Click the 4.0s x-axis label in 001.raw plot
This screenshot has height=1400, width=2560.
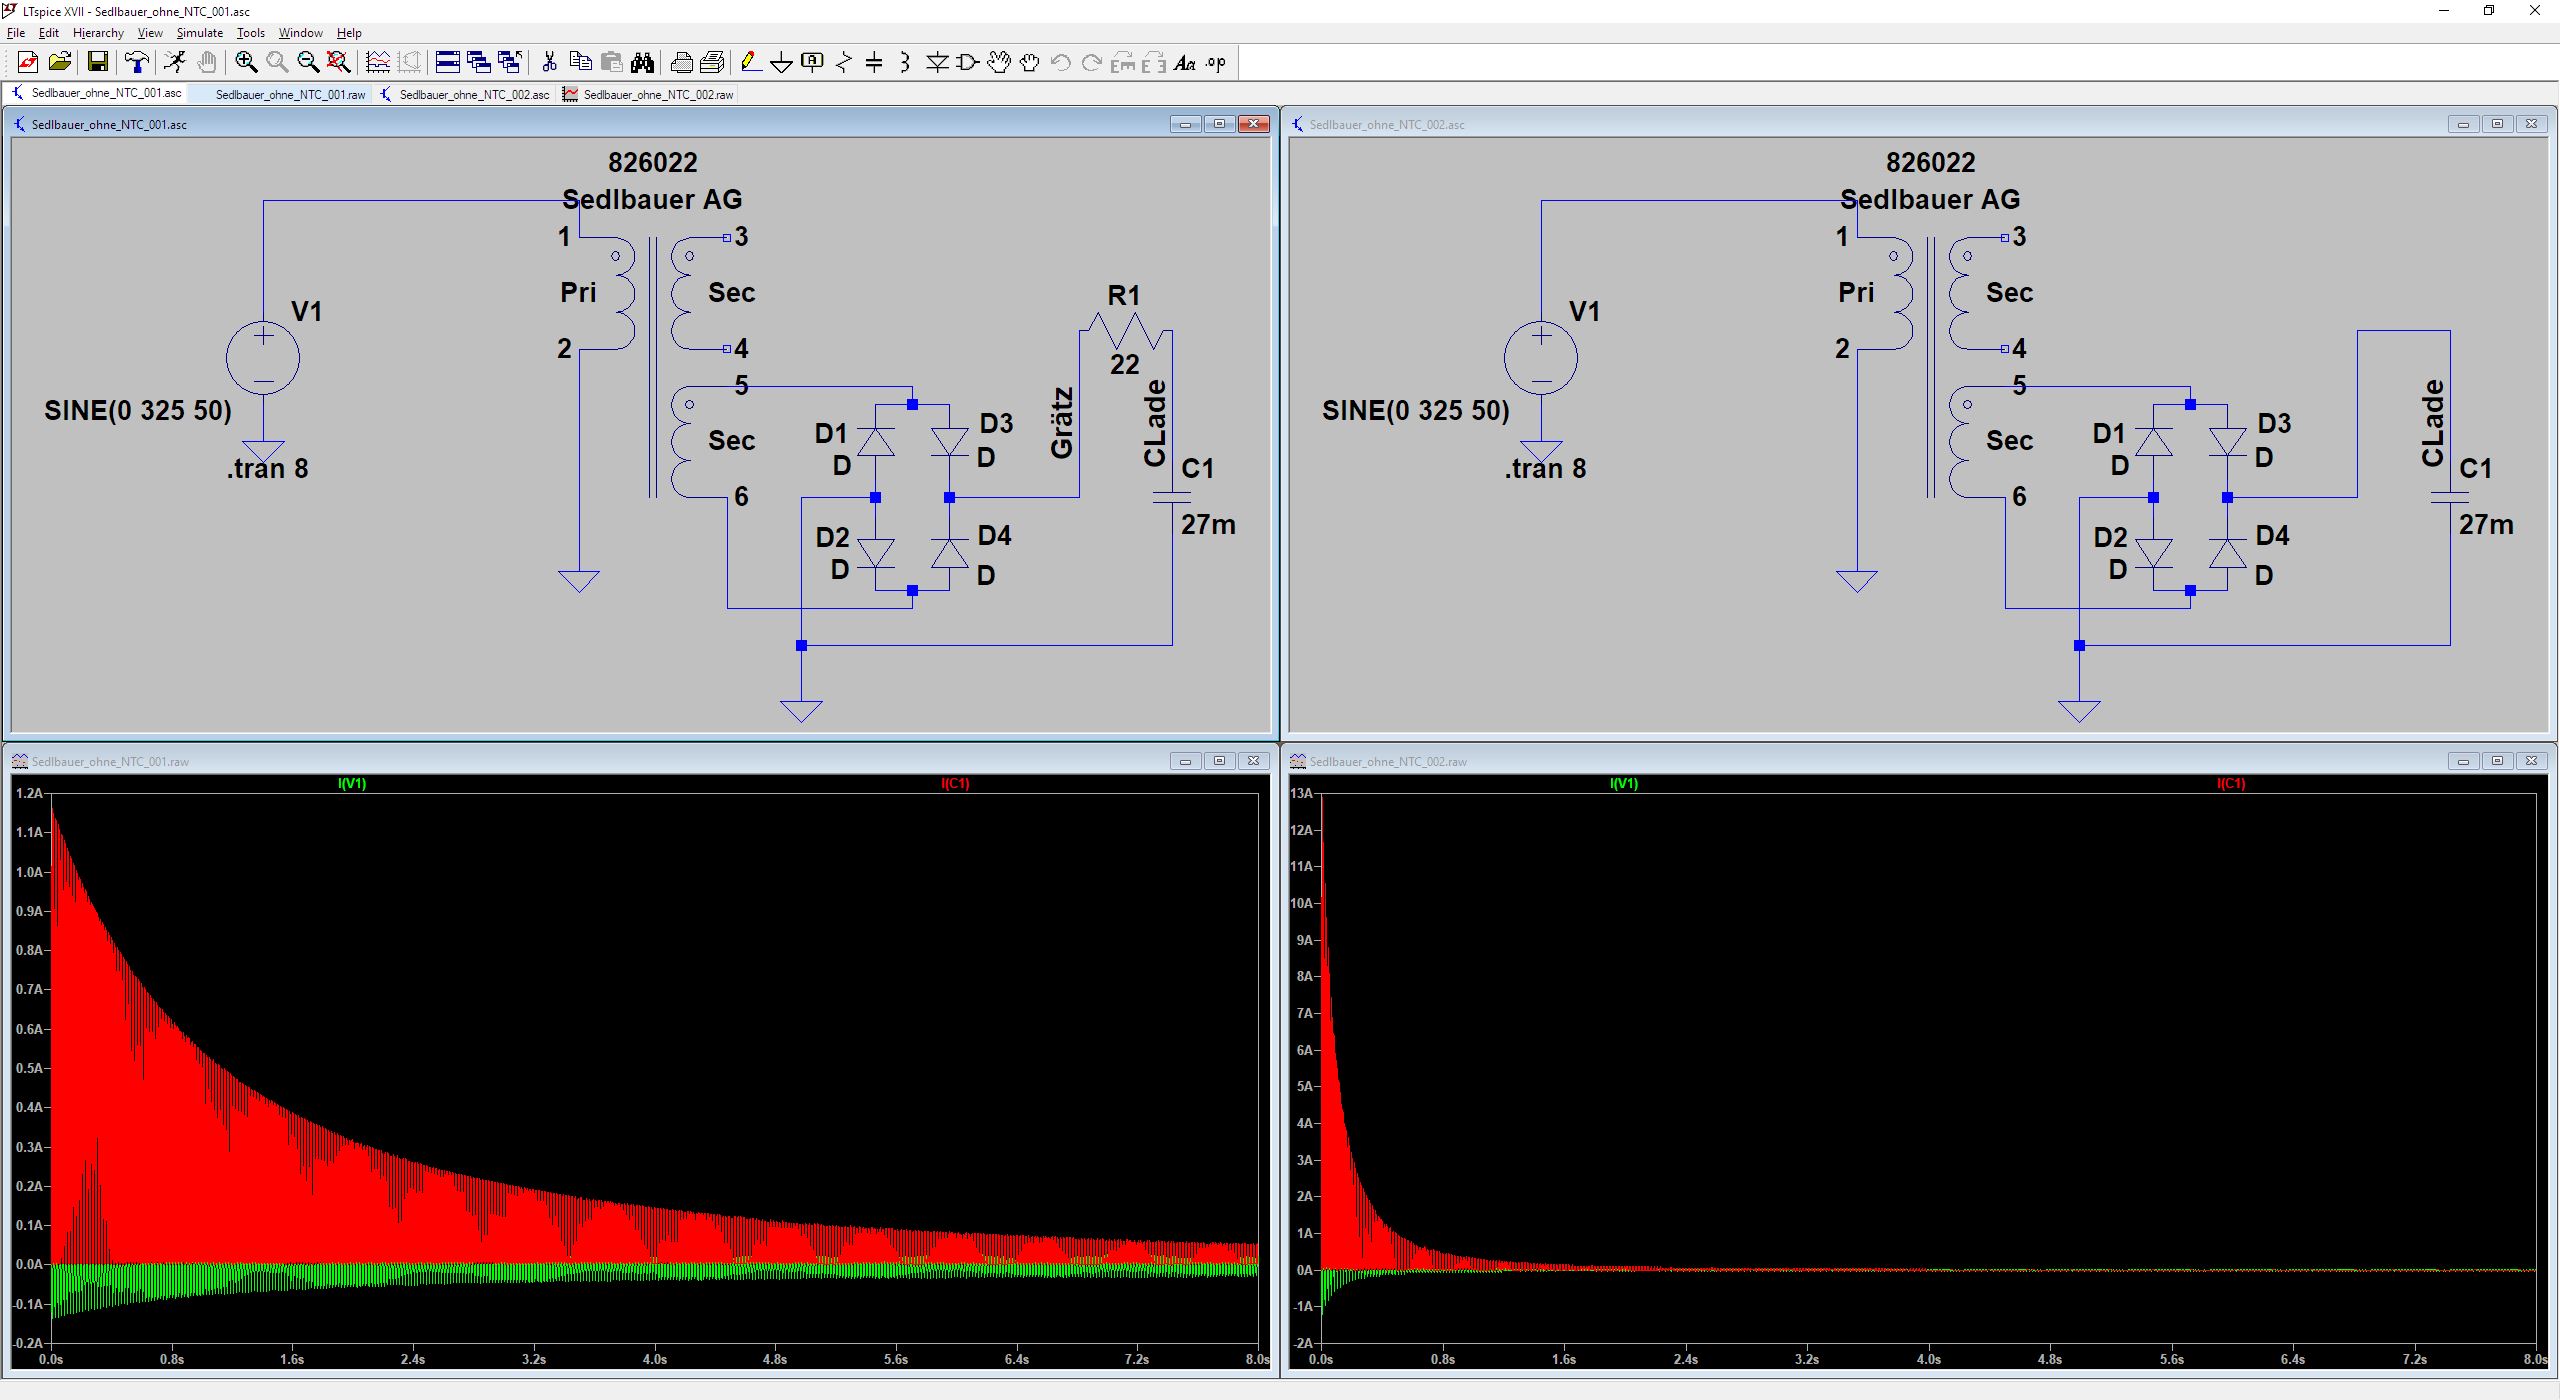[x=654, y=1359]
